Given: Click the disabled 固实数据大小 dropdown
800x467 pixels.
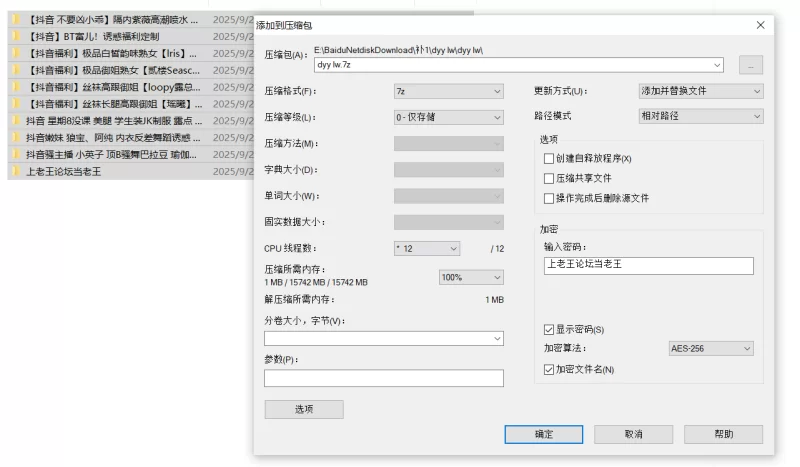Looking at the screenshot, I should click(x=448, y=222).
